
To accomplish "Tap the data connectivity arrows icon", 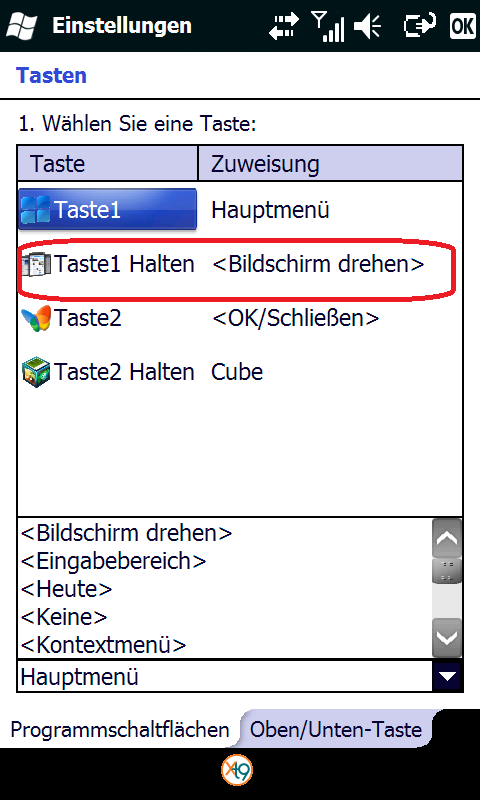I will [285, 26].
